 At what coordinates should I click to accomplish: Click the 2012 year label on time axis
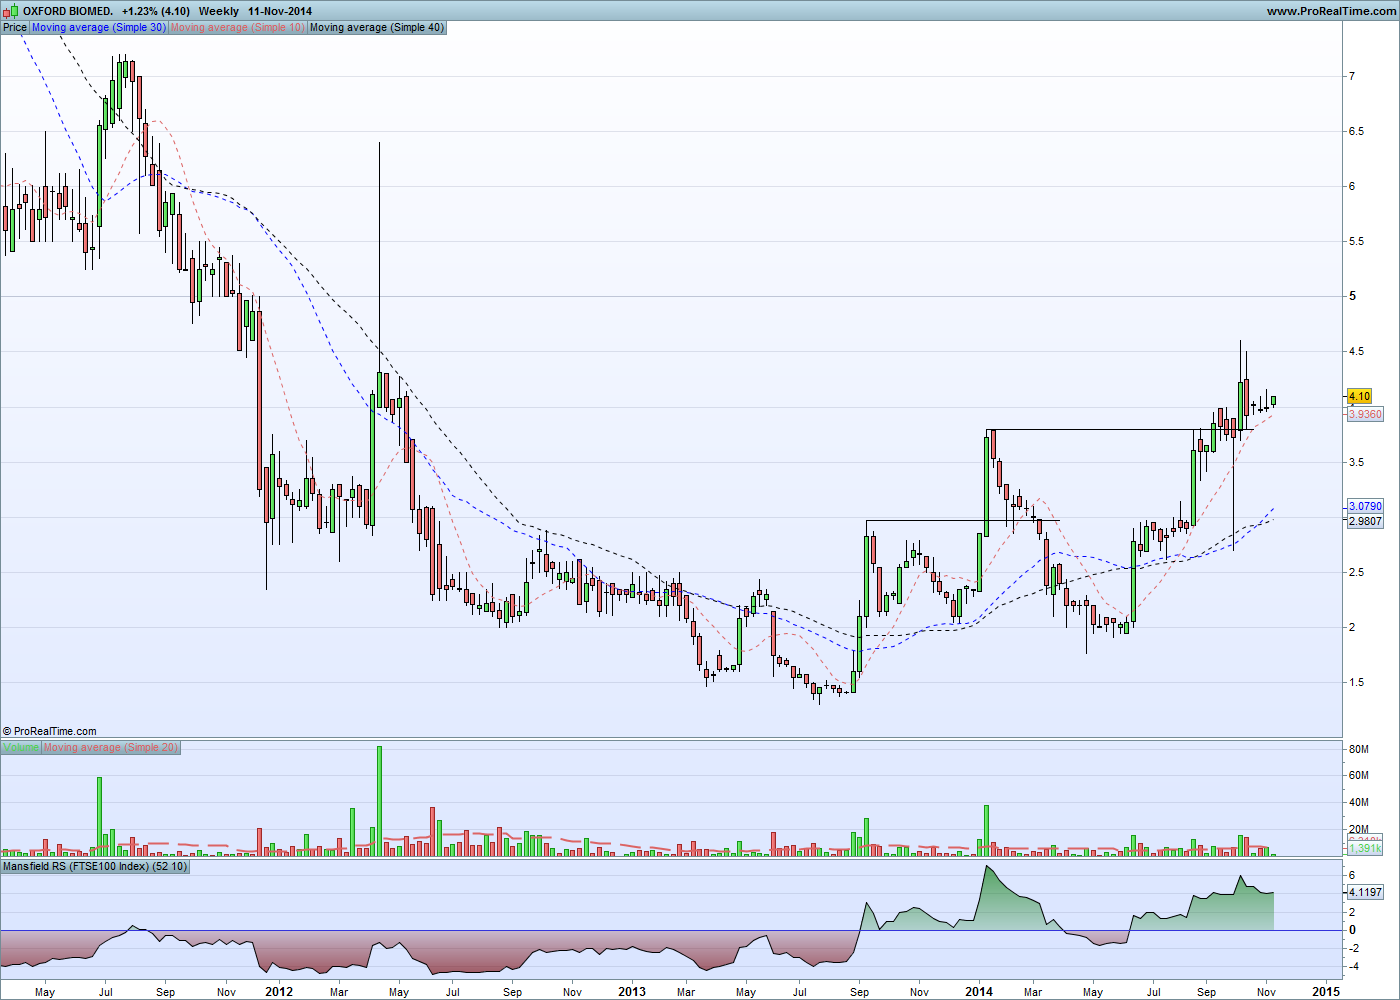pyautogui.click(x=279, y=992)
